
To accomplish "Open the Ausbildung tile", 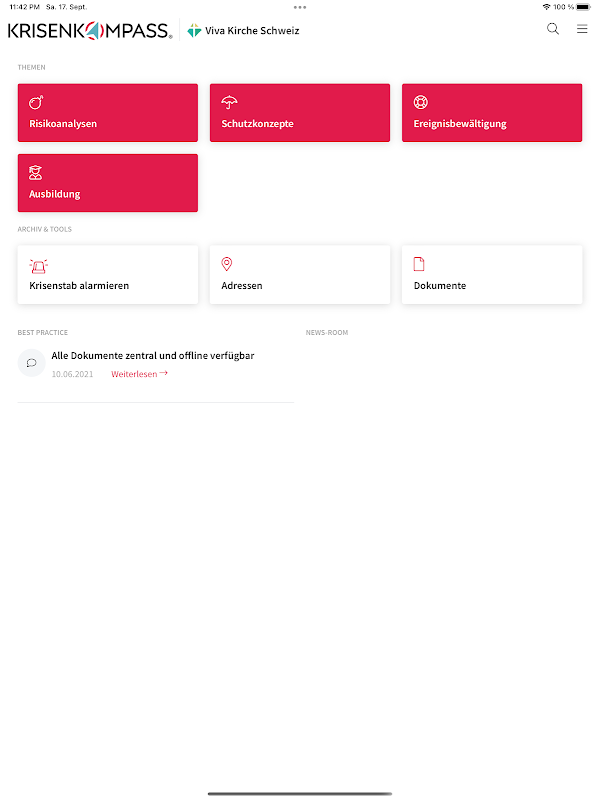I will tap(108, 183).
